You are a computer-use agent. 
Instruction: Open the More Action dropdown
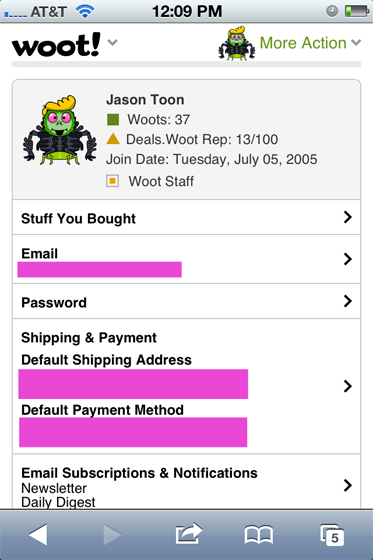tap(310, 43)
